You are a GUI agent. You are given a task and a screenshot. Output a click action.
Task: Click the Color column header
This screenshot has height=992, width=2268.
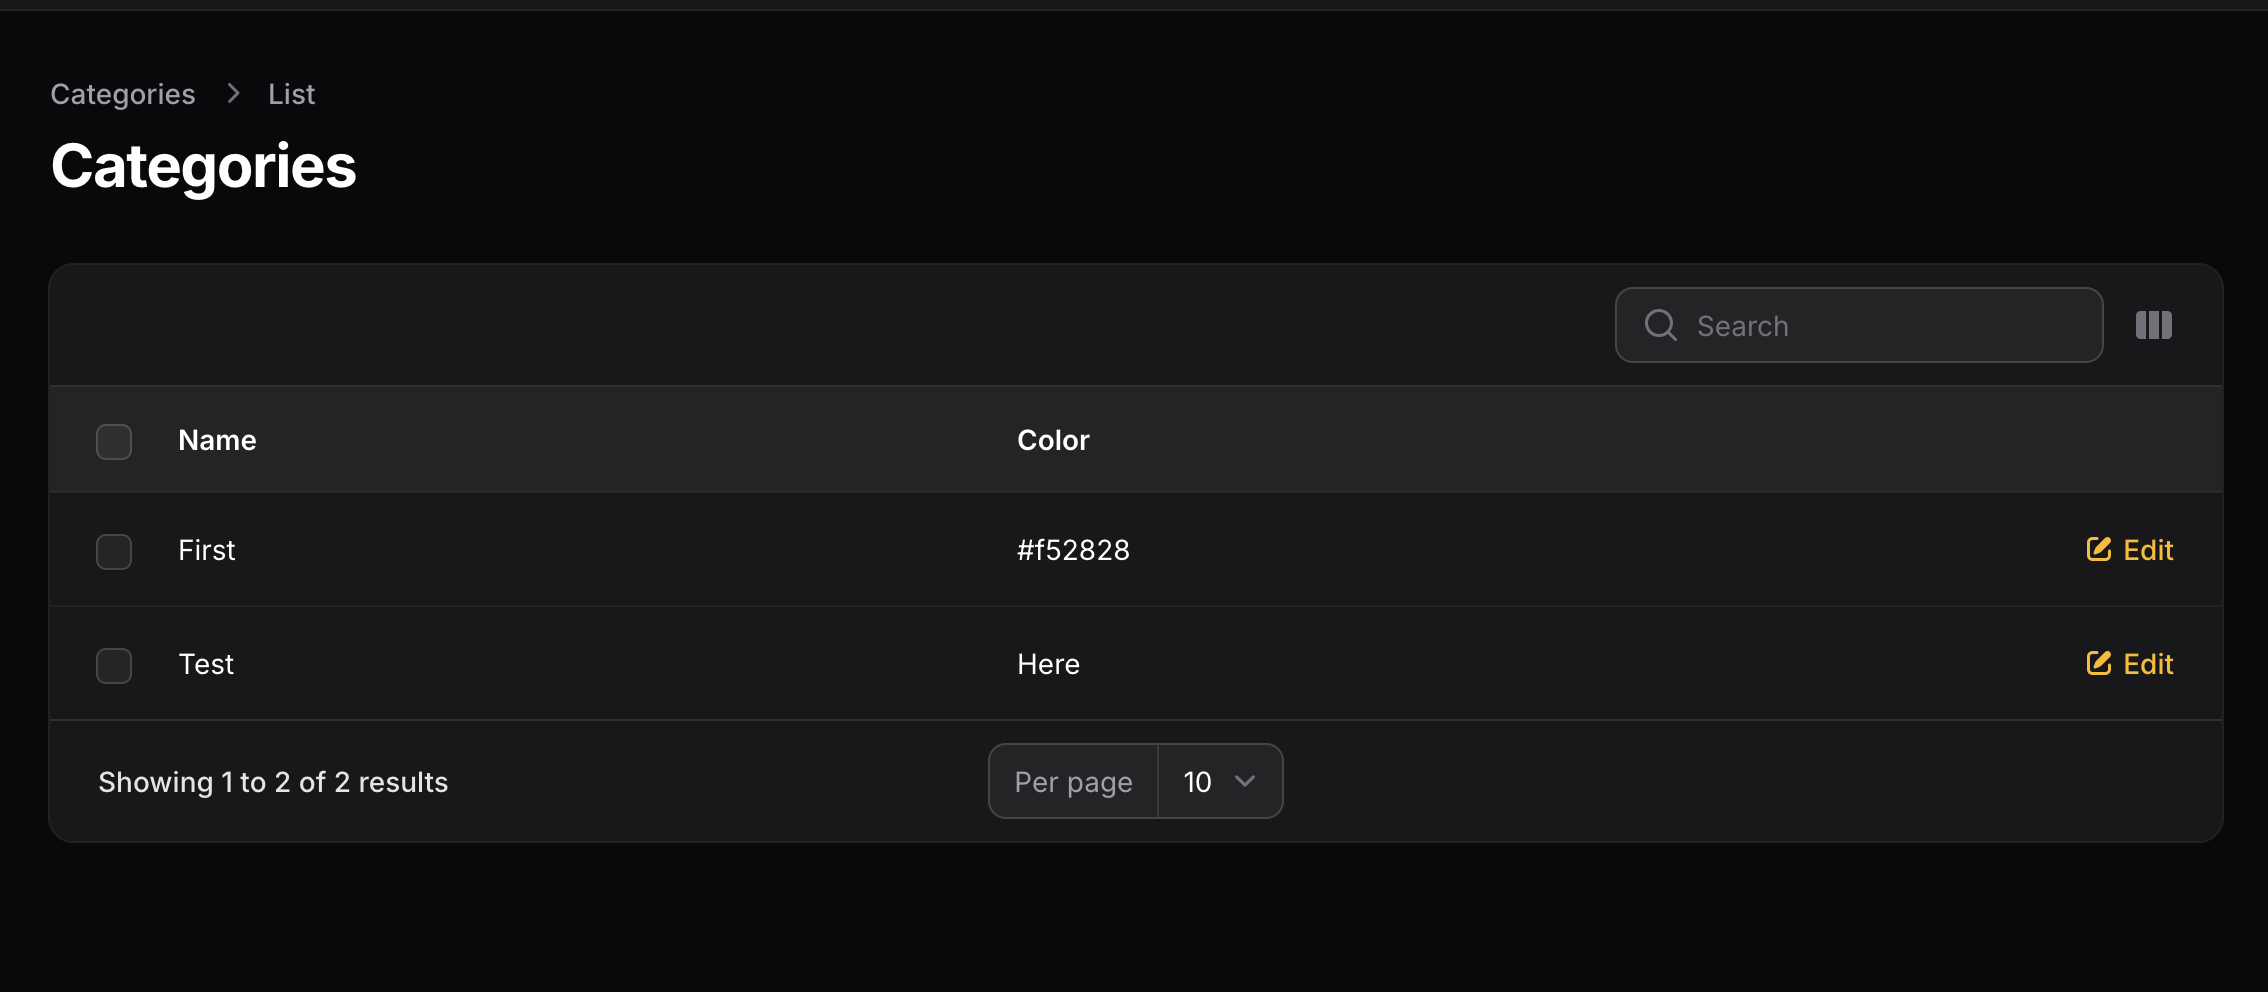coord(1053,440)
